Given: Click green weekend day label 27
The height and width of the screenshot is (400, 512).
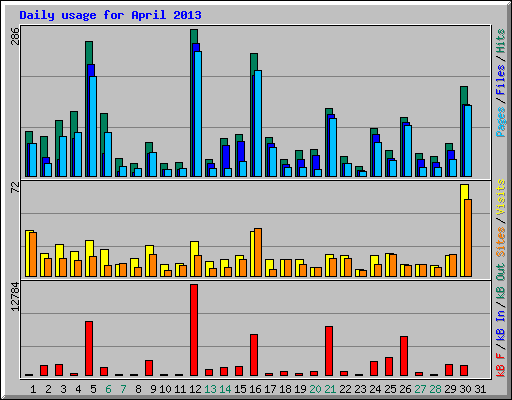Looking at the screenshot, I should (420, 389).
